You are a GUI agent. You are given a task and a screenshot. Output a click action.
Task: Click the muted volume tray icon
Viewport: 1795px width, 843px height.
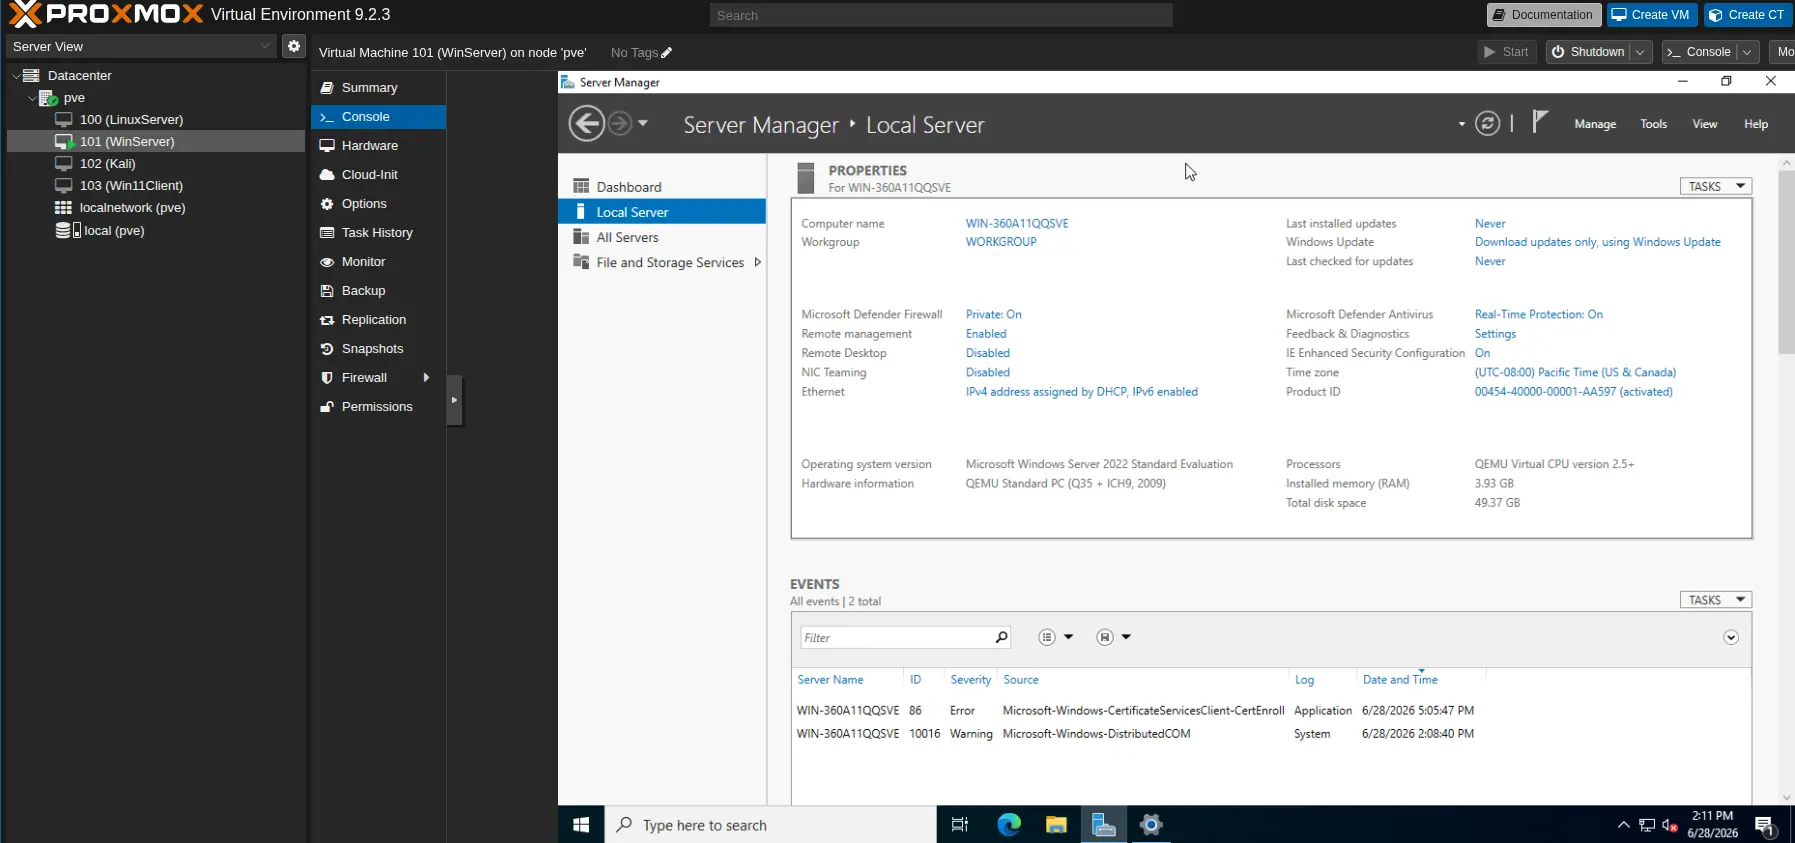[1669, 825]
